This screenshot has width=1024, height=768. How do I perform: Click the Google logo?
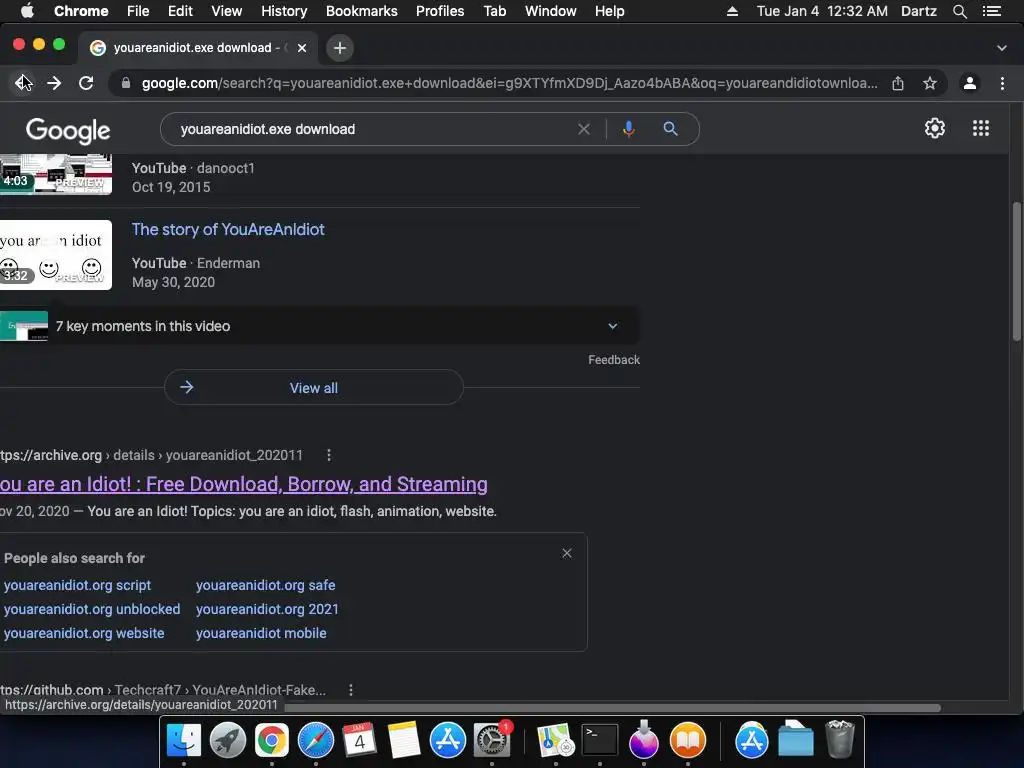coord(68,131)
